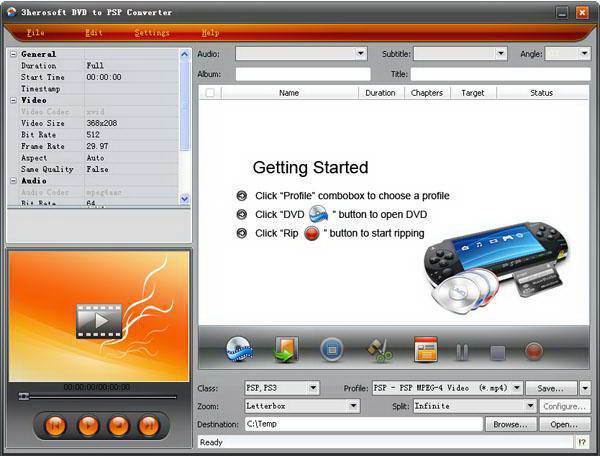The width and height of the screenshot is (600, 456).
Task: Click the orange profile window toolbar icon
Action: point(426,349)
